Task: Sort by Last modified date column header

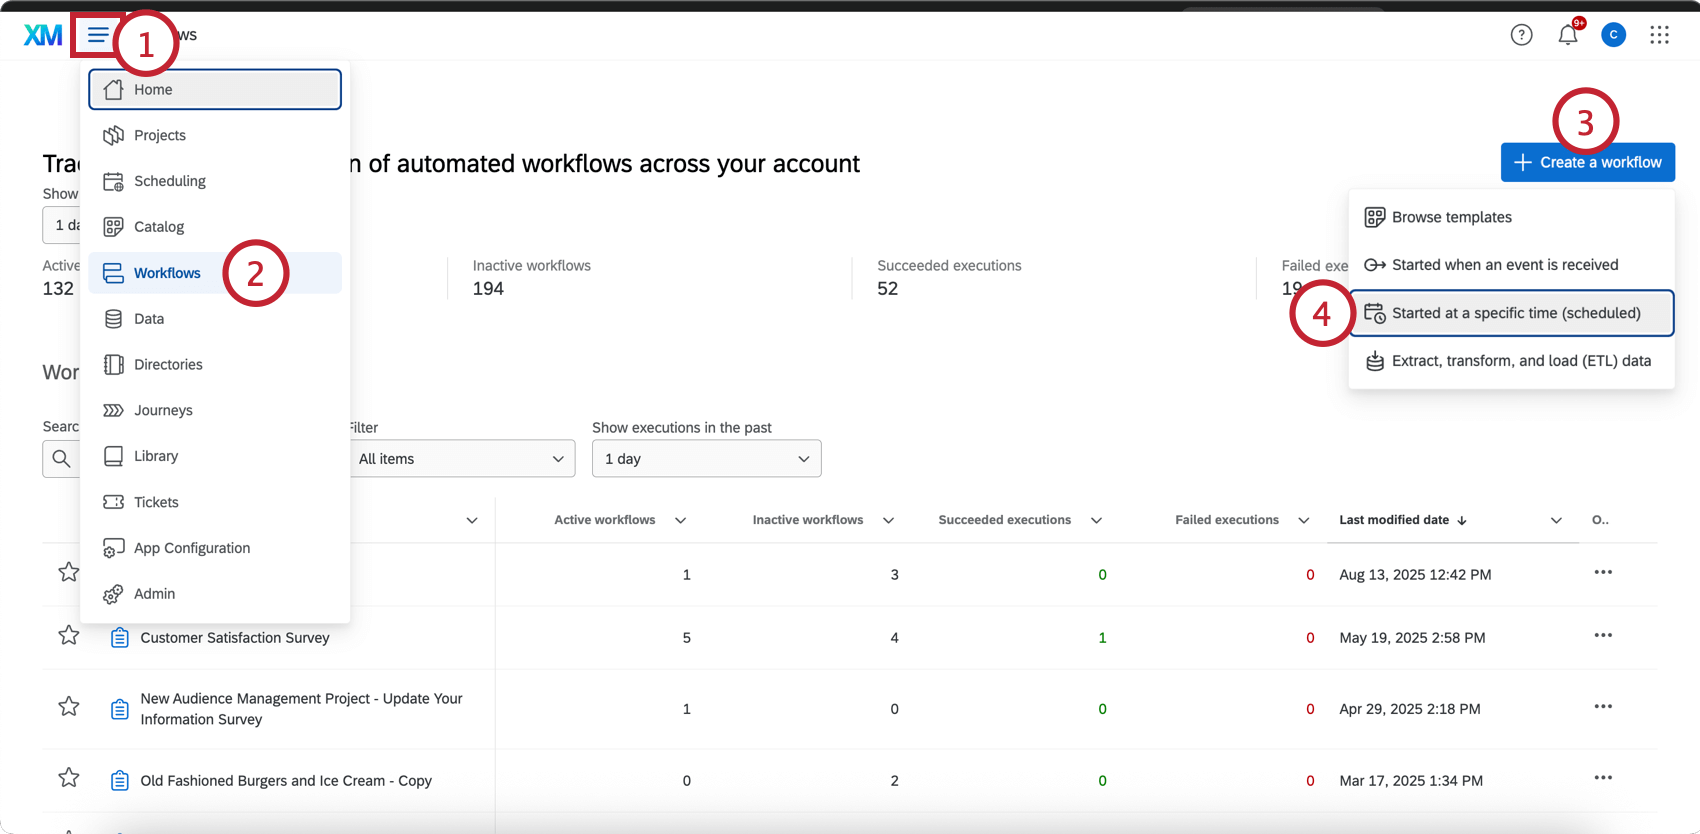Action: click(1394, 520)
